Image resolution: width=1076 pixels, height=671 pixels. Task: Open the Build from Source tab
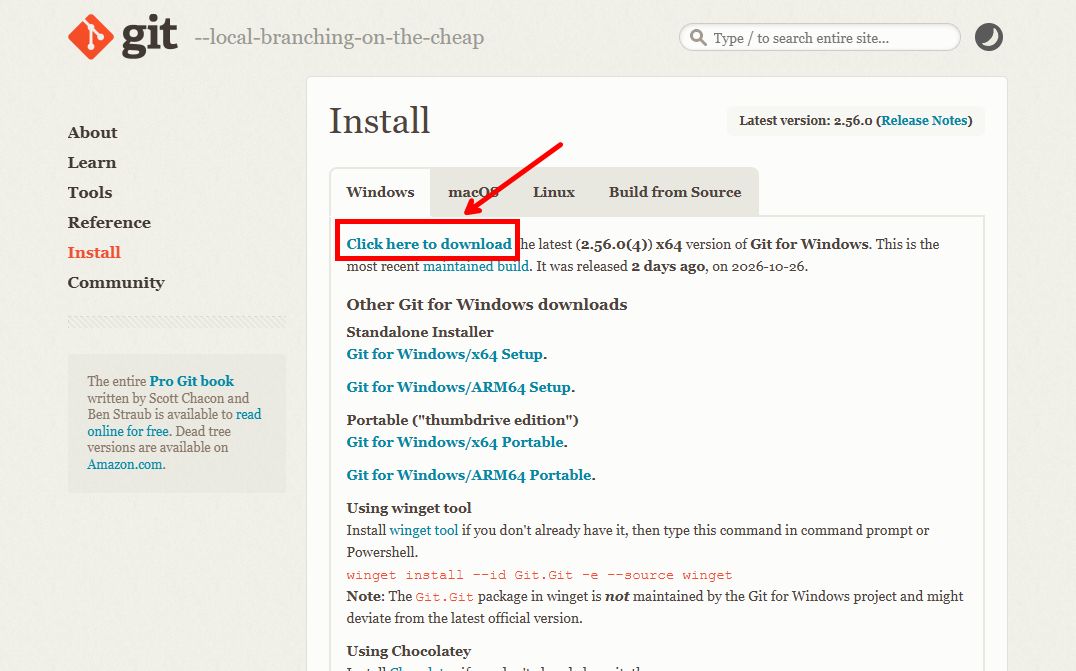[x=675, y=192]
